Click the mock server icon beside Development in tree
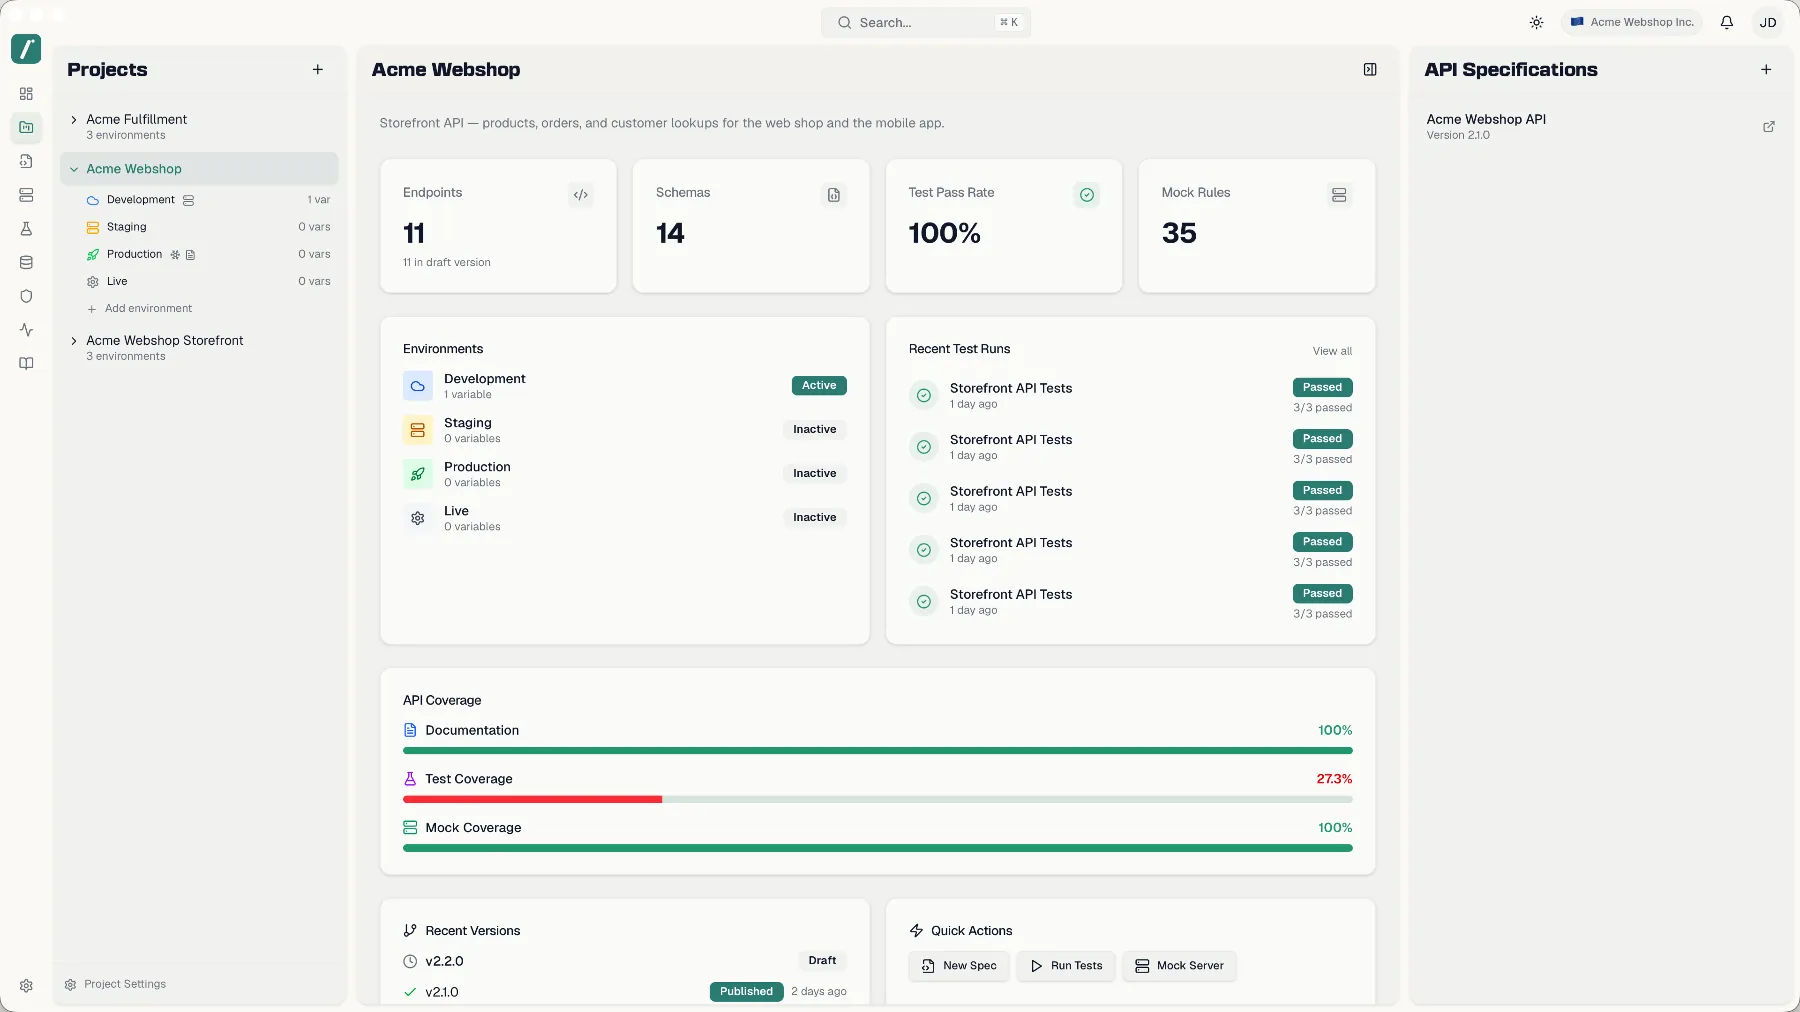1800x1012 pixels. (188, 200)
